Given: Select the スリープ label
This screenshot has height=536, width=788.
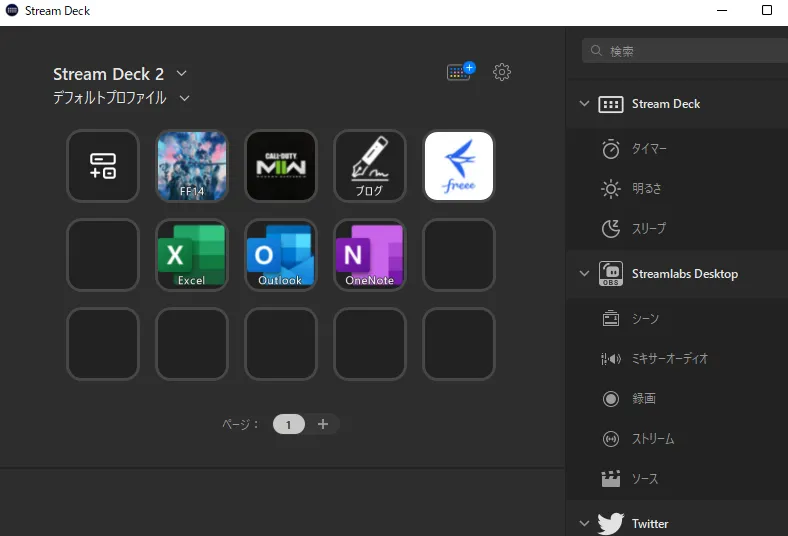Looking at the screenshot, I should [x=649, y=229].
